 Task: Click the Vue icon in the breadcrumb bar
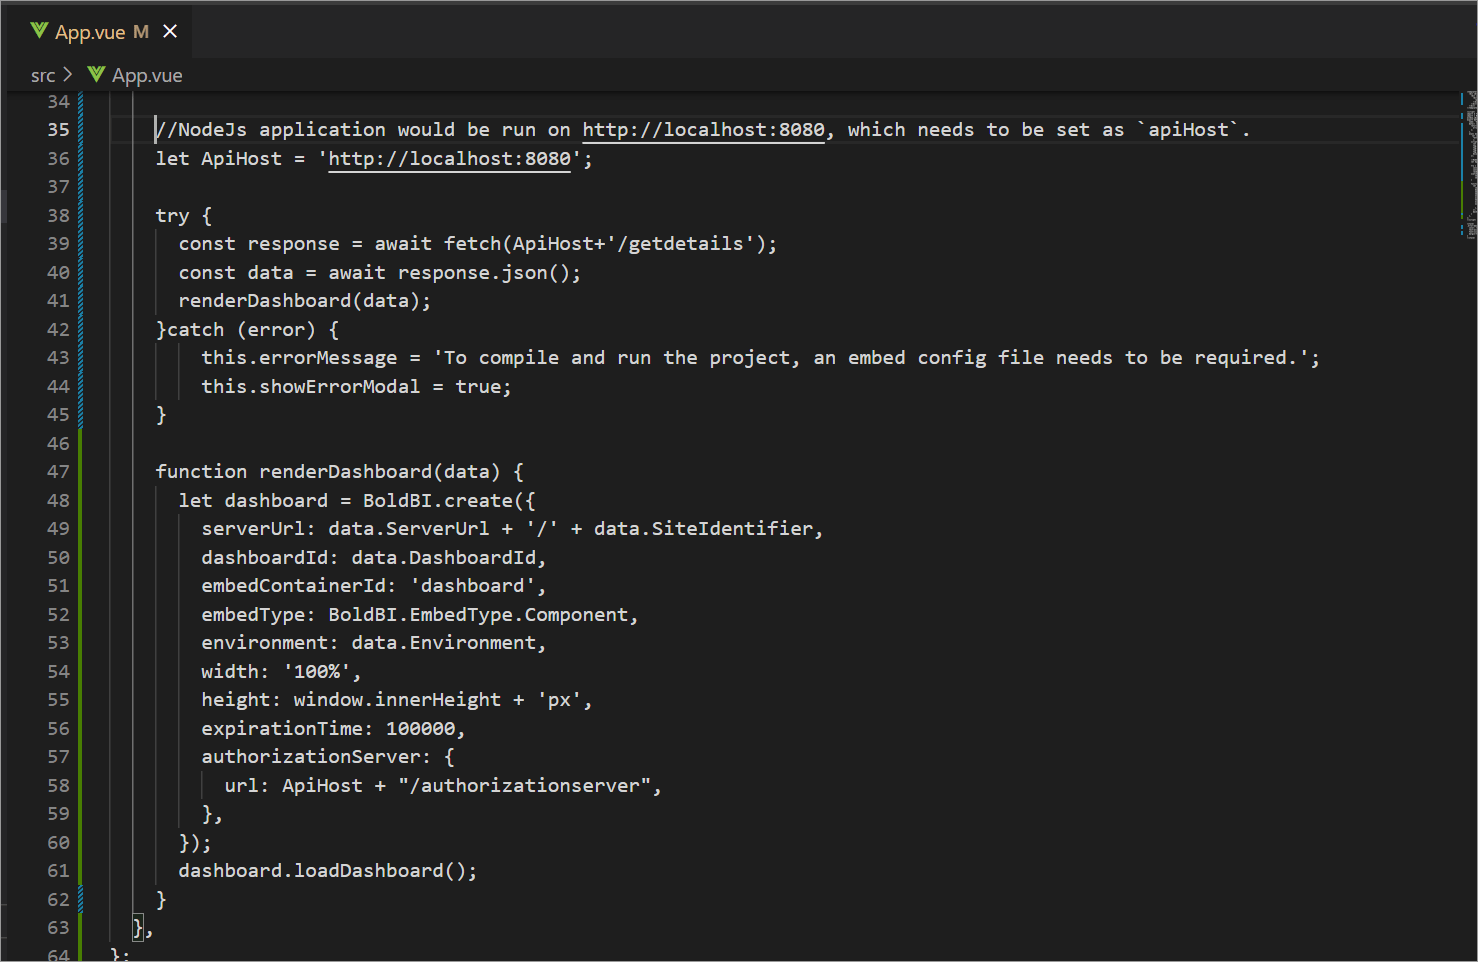96,74
